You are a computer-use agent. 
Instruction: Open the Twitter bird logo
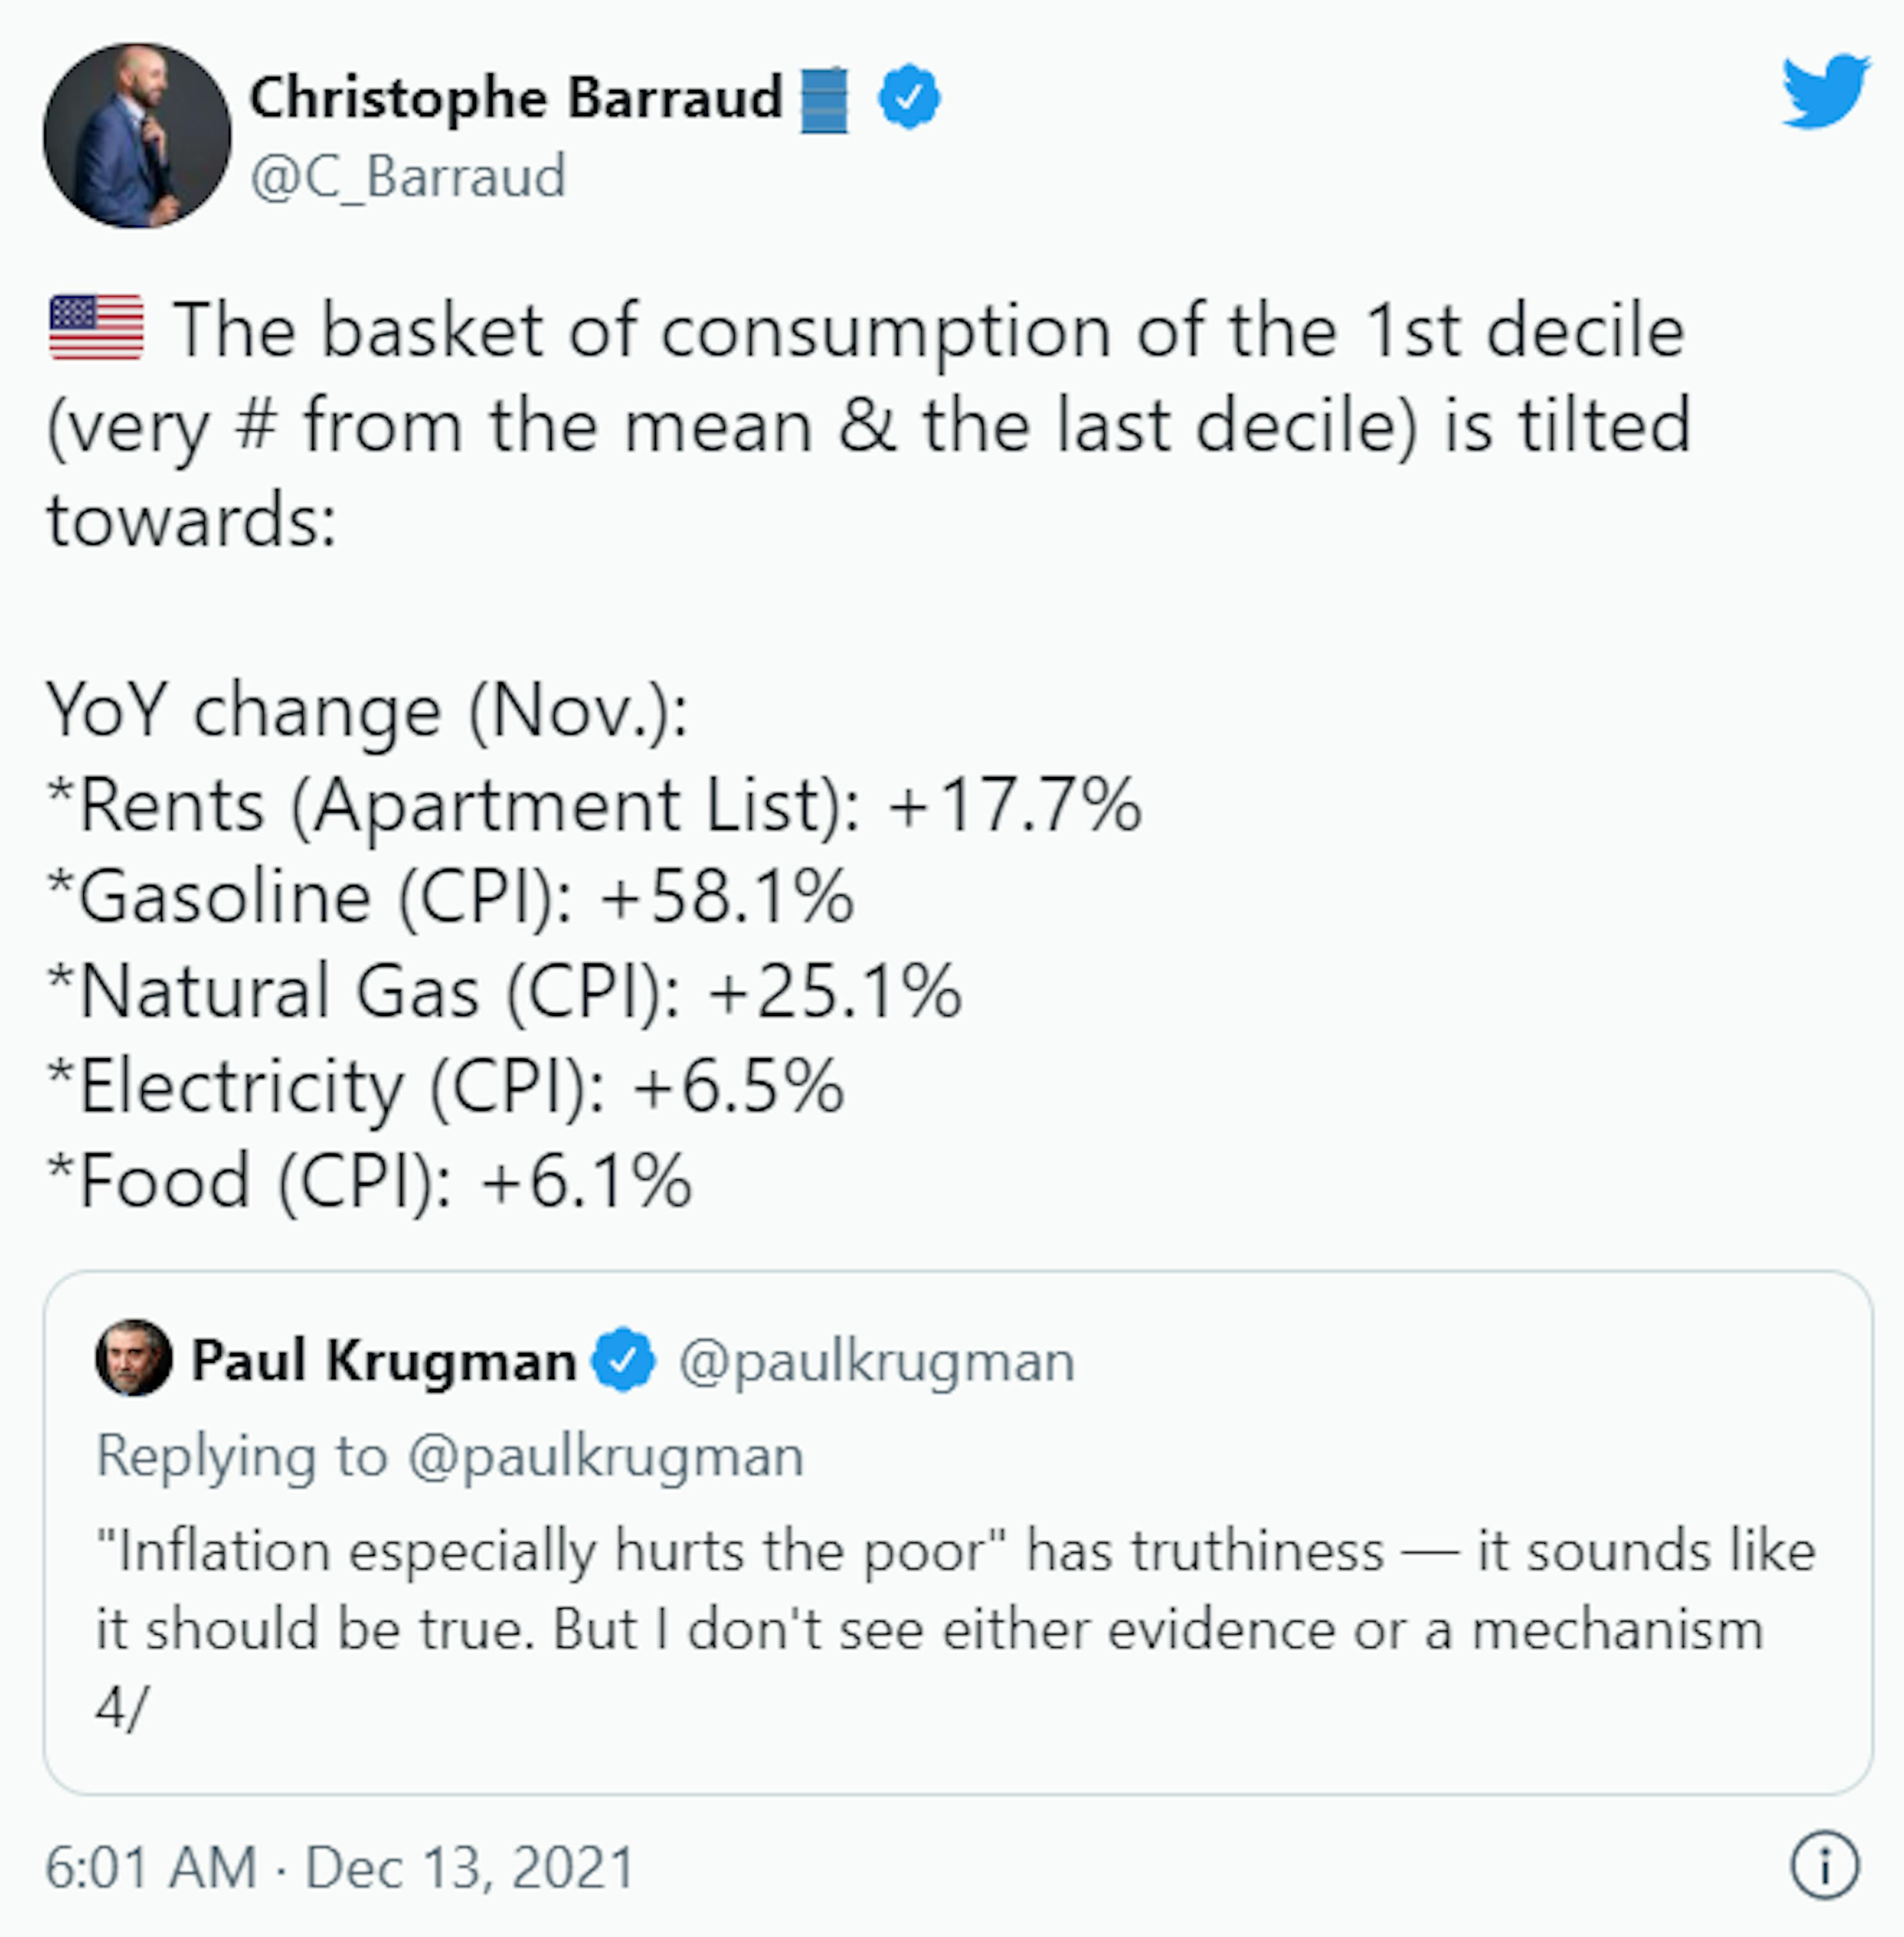(1825, 92)
